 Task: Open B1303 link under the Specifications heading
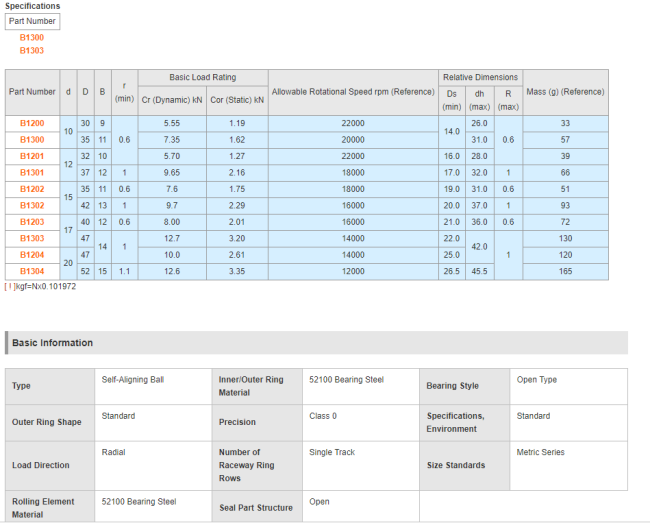32,50
